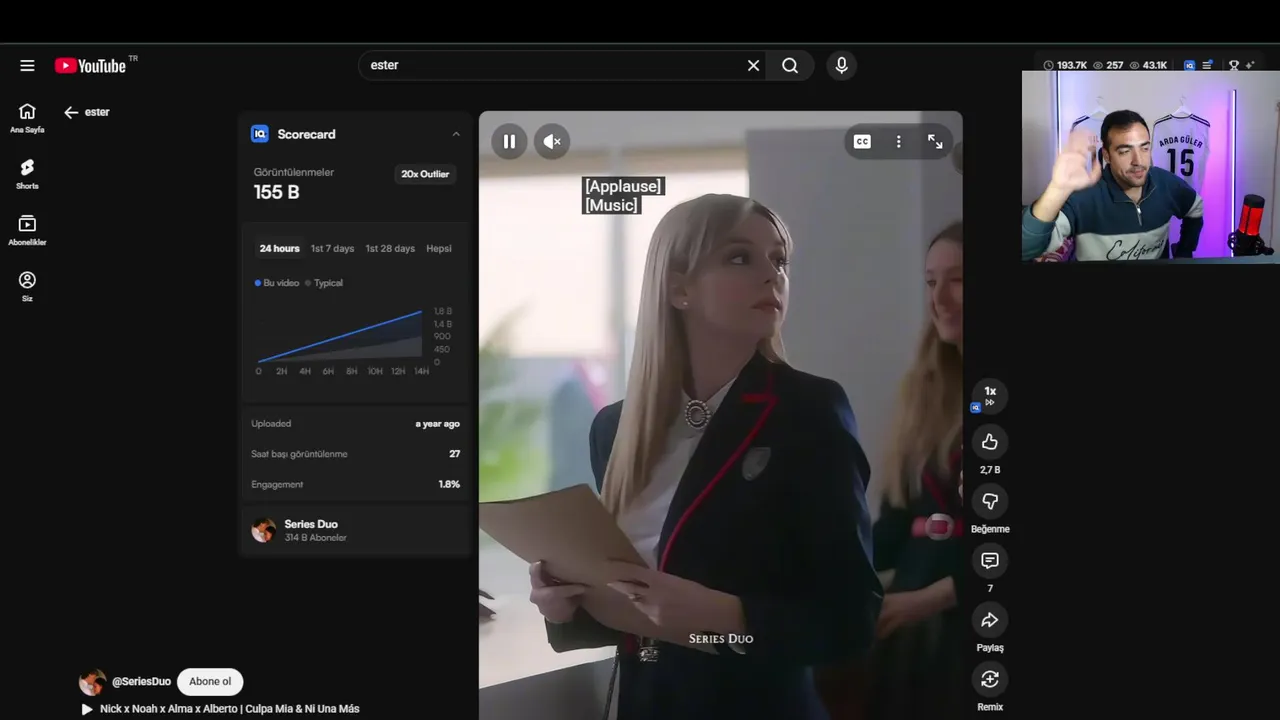This screenshot has height=720, width=1280.
Task: Click the 43.1K views stat
Action: click(1148, 66)
